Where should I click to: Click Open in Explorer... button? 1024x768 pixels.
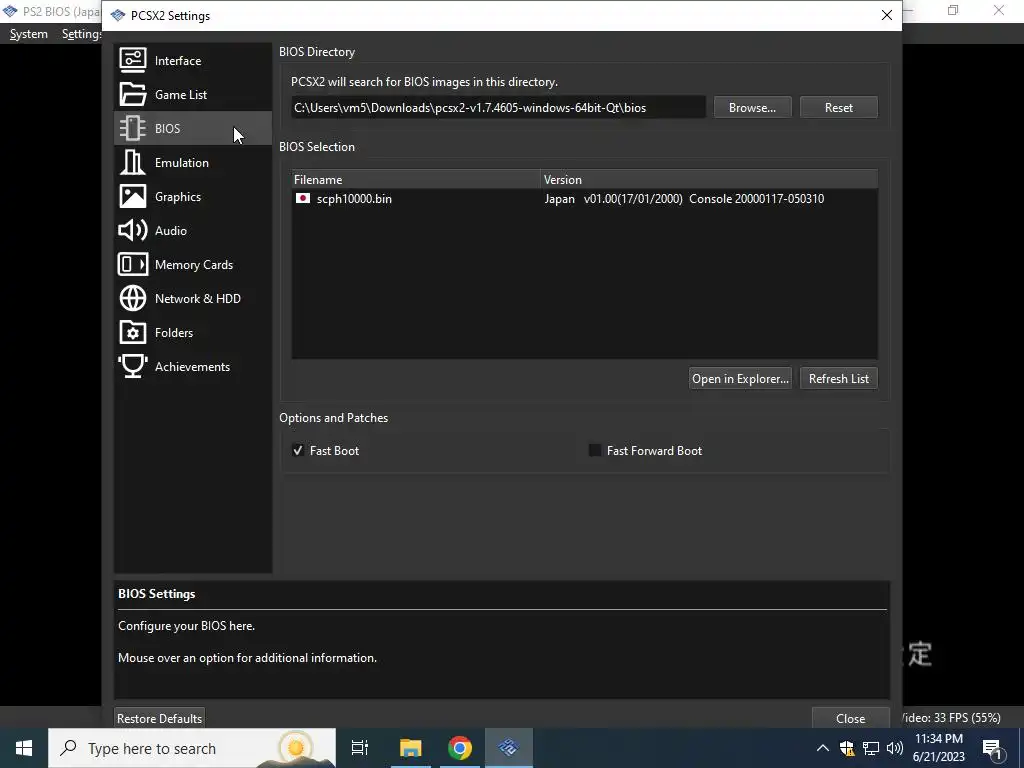tap(740, 378)
